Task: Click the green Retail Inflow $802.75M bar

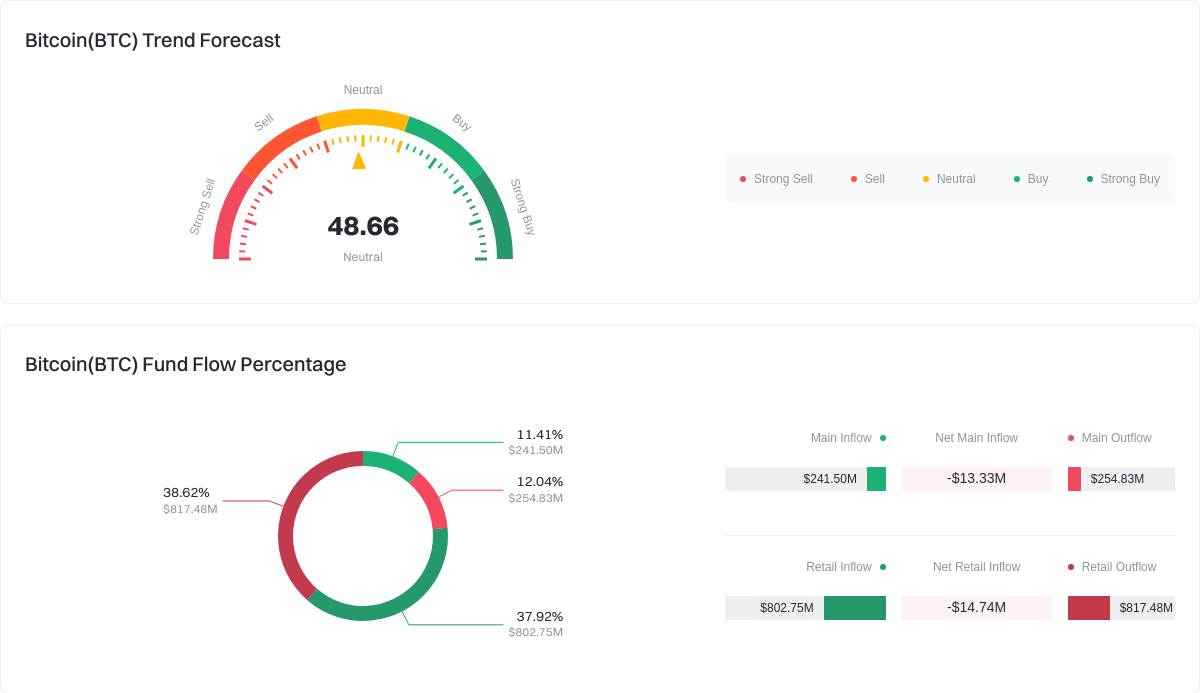Action: [x=854, y=608]
